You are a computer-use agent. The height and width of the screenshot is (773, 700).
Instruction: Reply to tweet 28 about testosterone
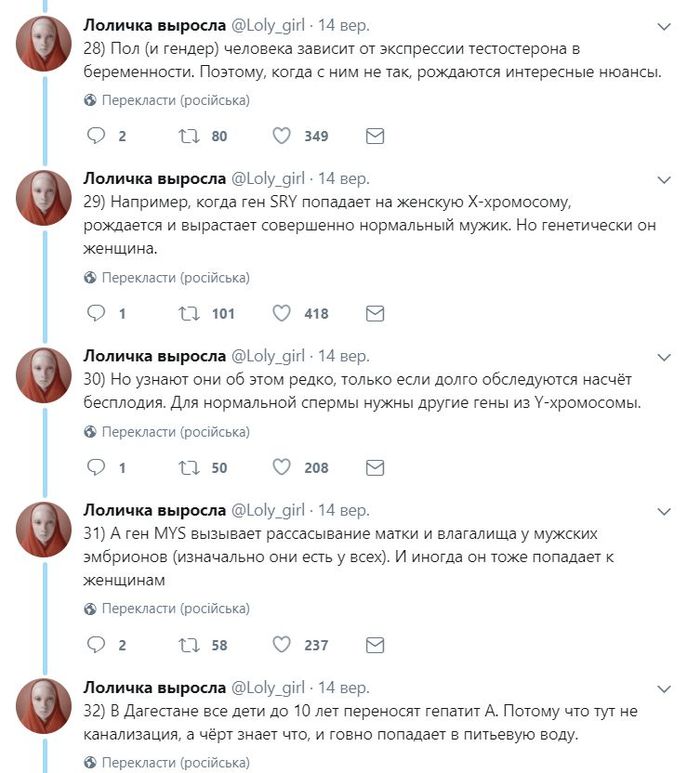tap(97, 136)
